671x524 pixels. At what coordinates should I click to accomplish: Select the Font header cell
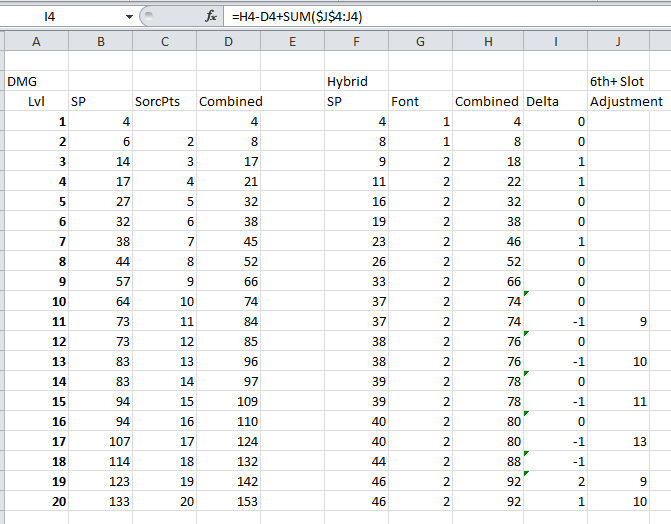[x=420, y=101]
